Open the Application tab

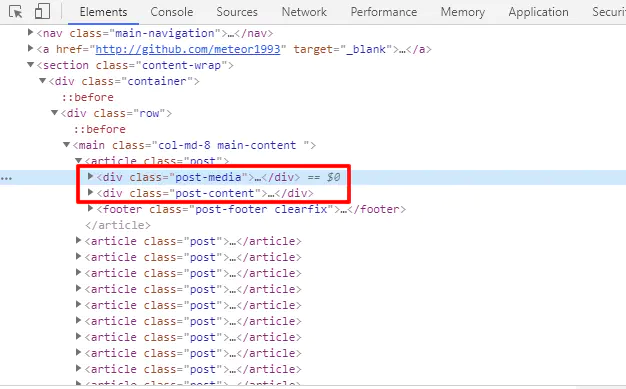[x=538, y=12]
